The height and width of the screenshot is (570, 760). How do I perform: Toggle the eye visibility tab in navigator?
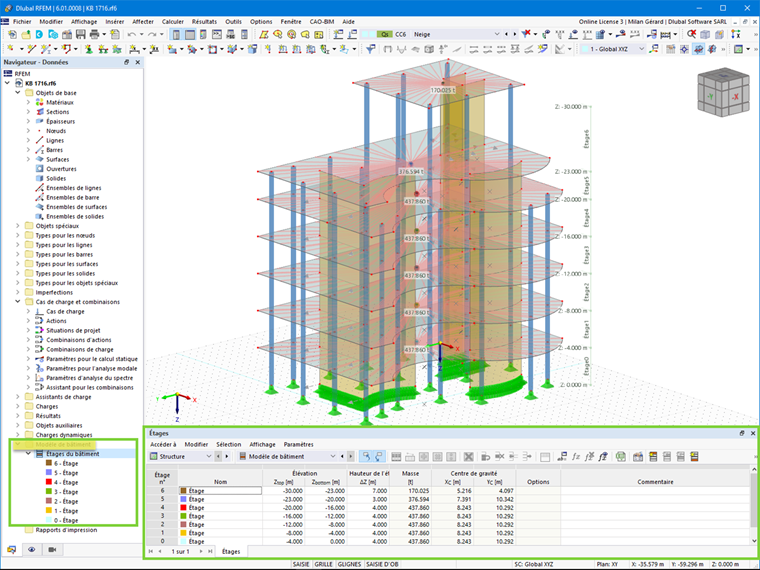(32, 550)
